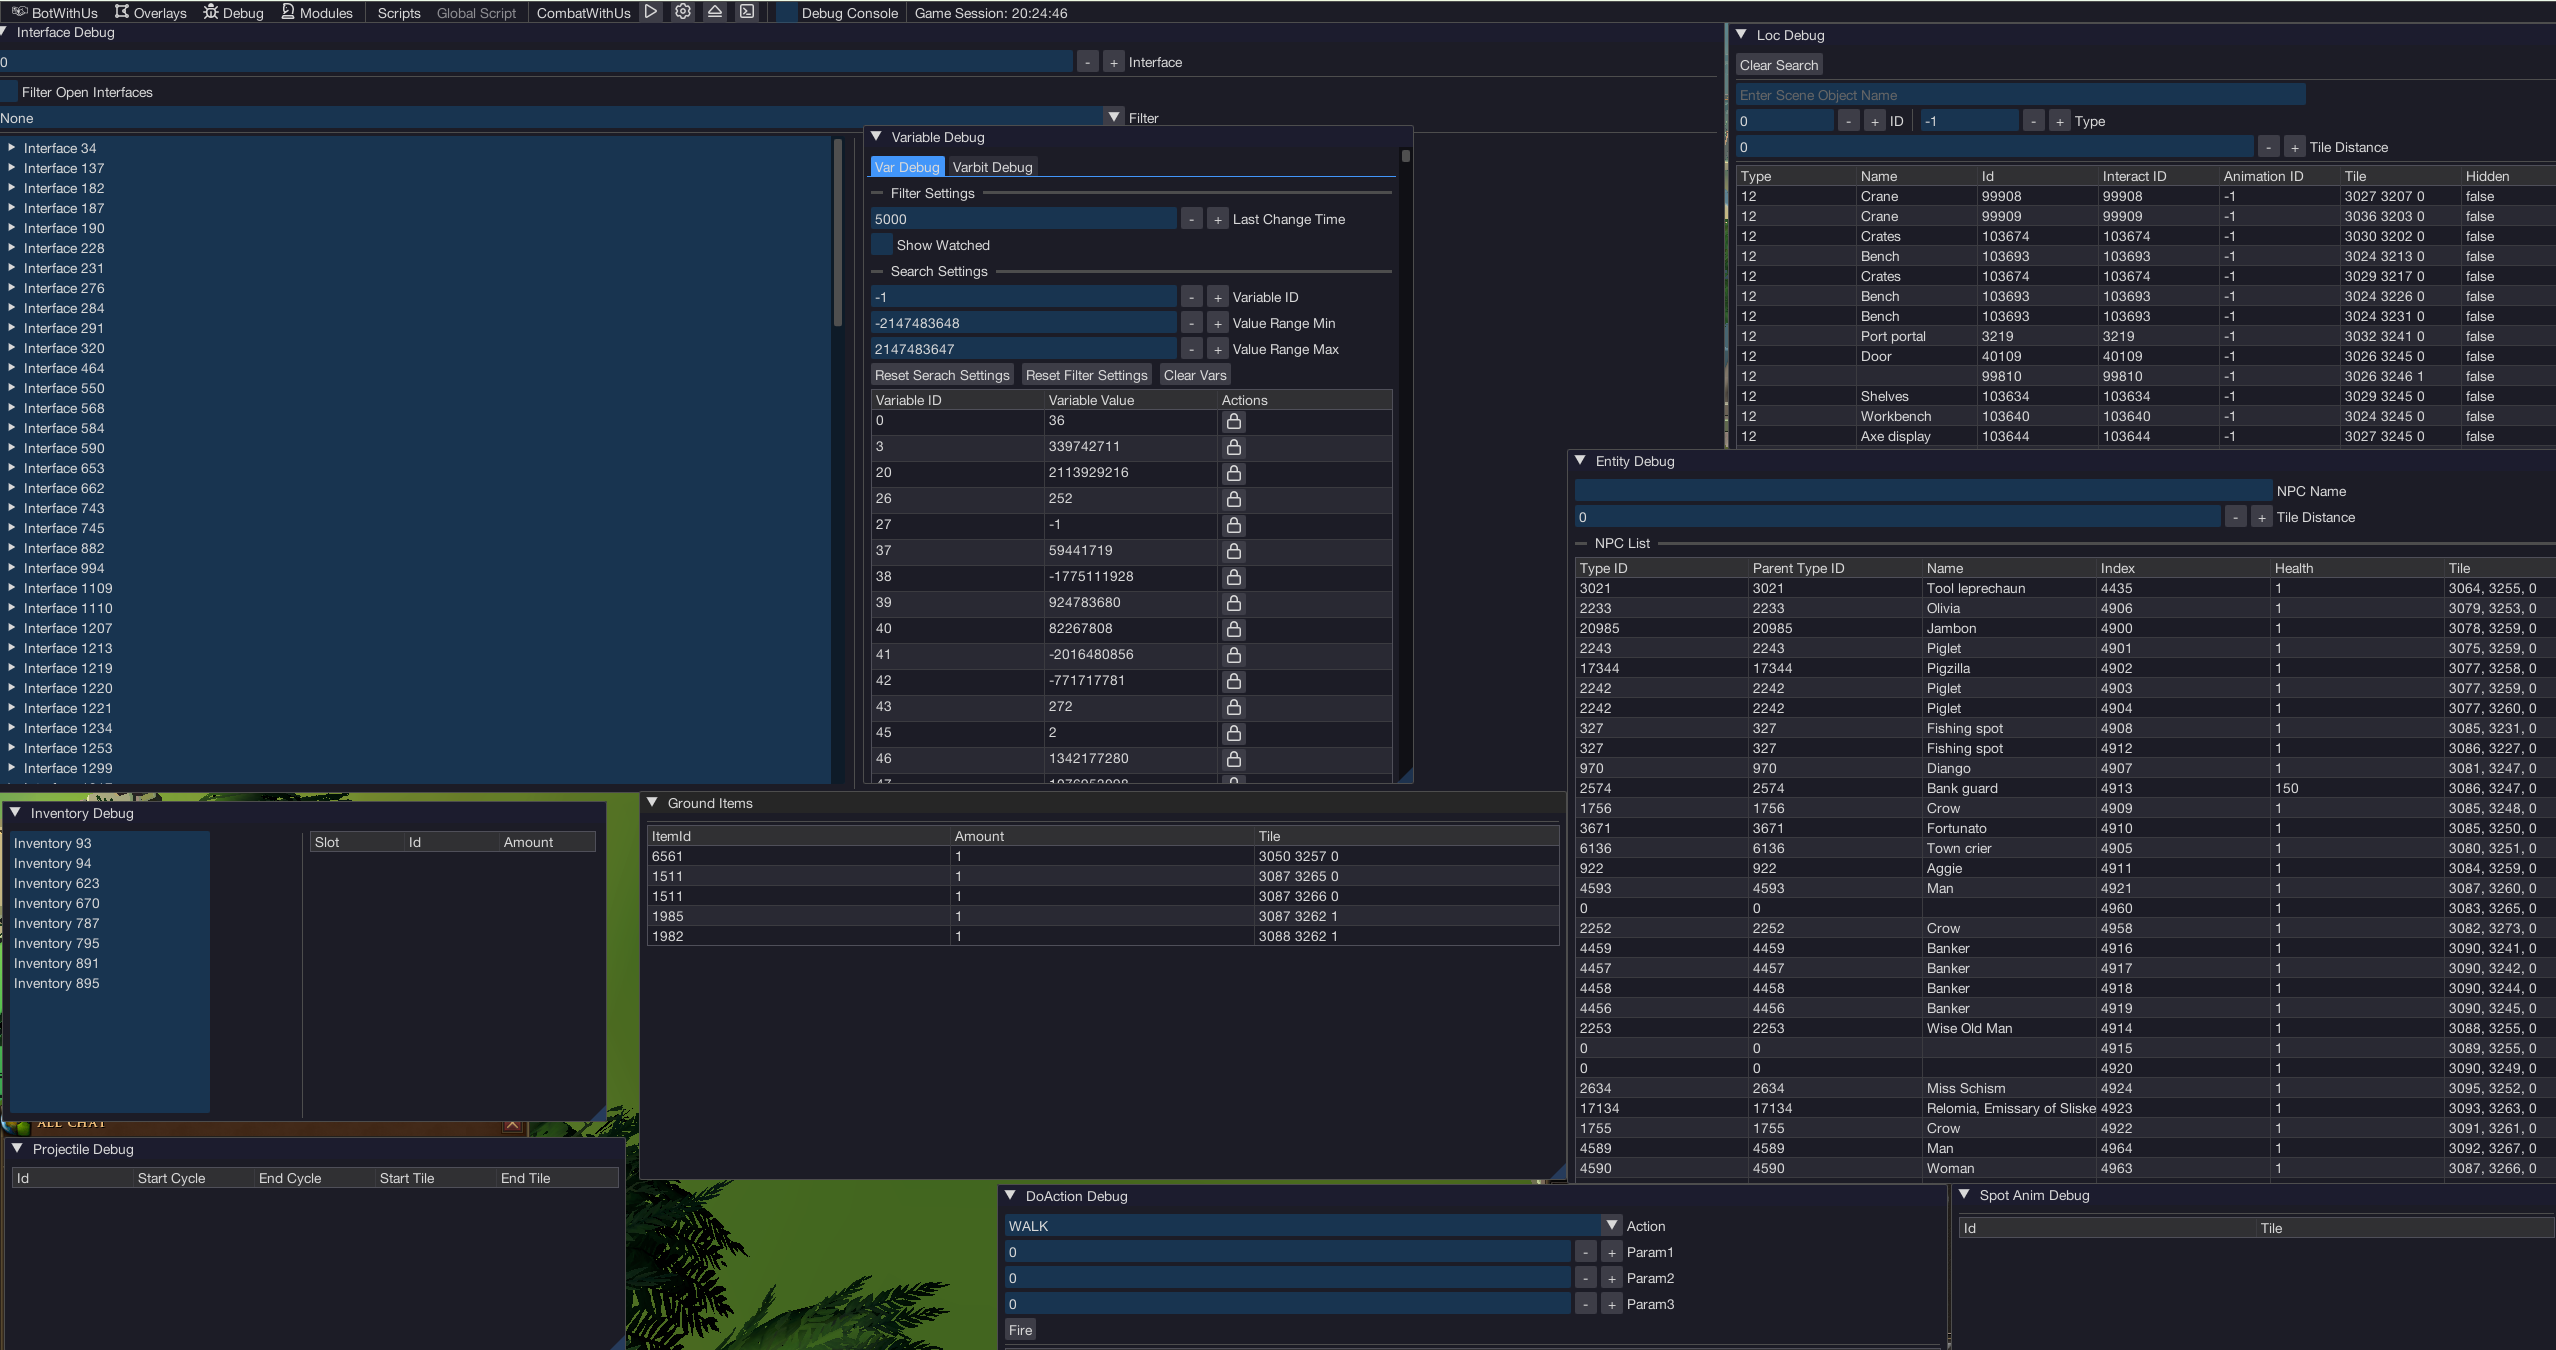Collapse the Loc Debug panel

(x=1741, y=35)
